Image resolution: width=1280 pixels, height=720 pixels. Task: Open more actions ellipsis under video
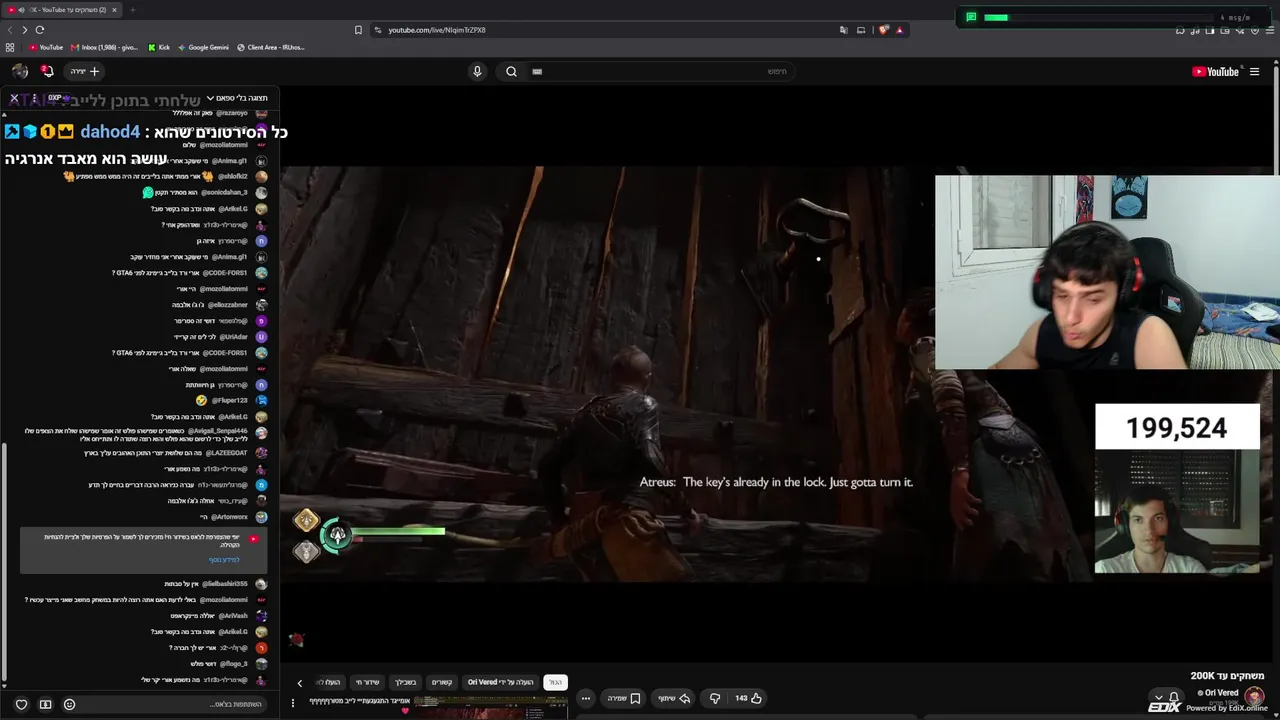[586, 698]
